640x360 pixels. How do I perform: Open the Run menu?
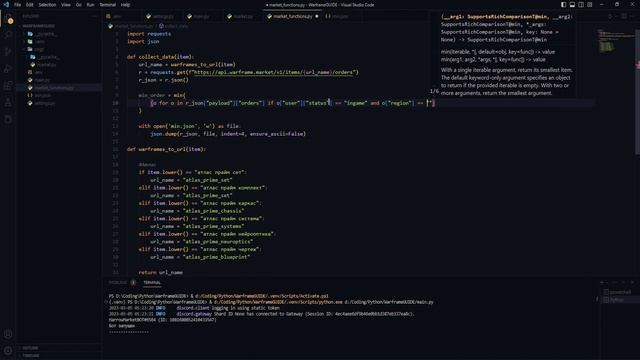[90, 5]
